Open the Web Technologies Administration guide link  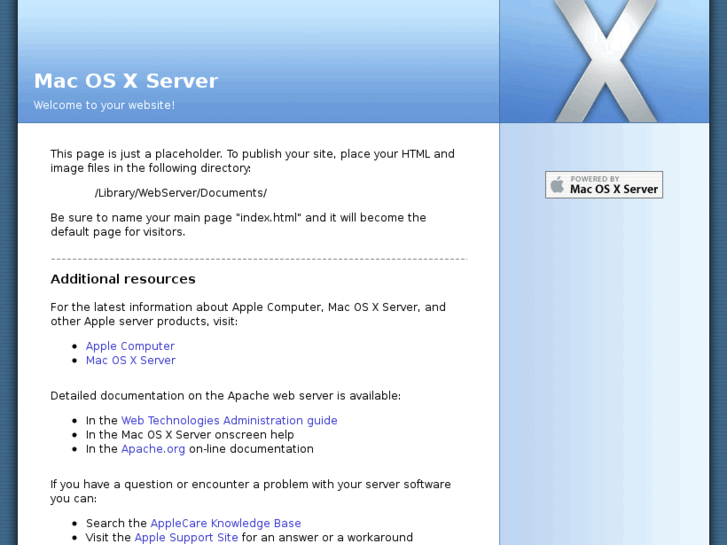[x=229, y=420]
